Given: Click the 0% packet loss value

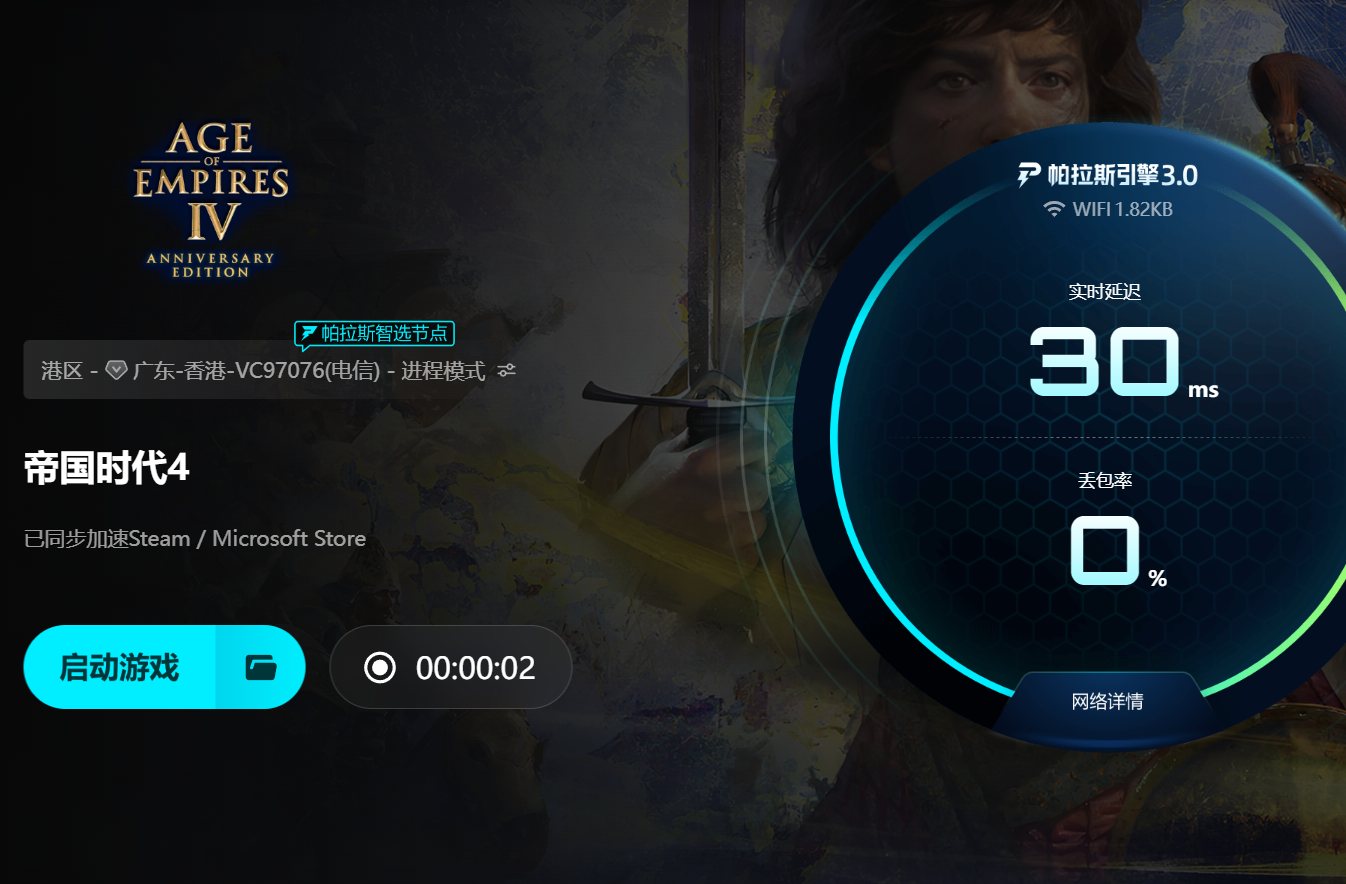Looking at the screenshot, I should pos(1119,551).
